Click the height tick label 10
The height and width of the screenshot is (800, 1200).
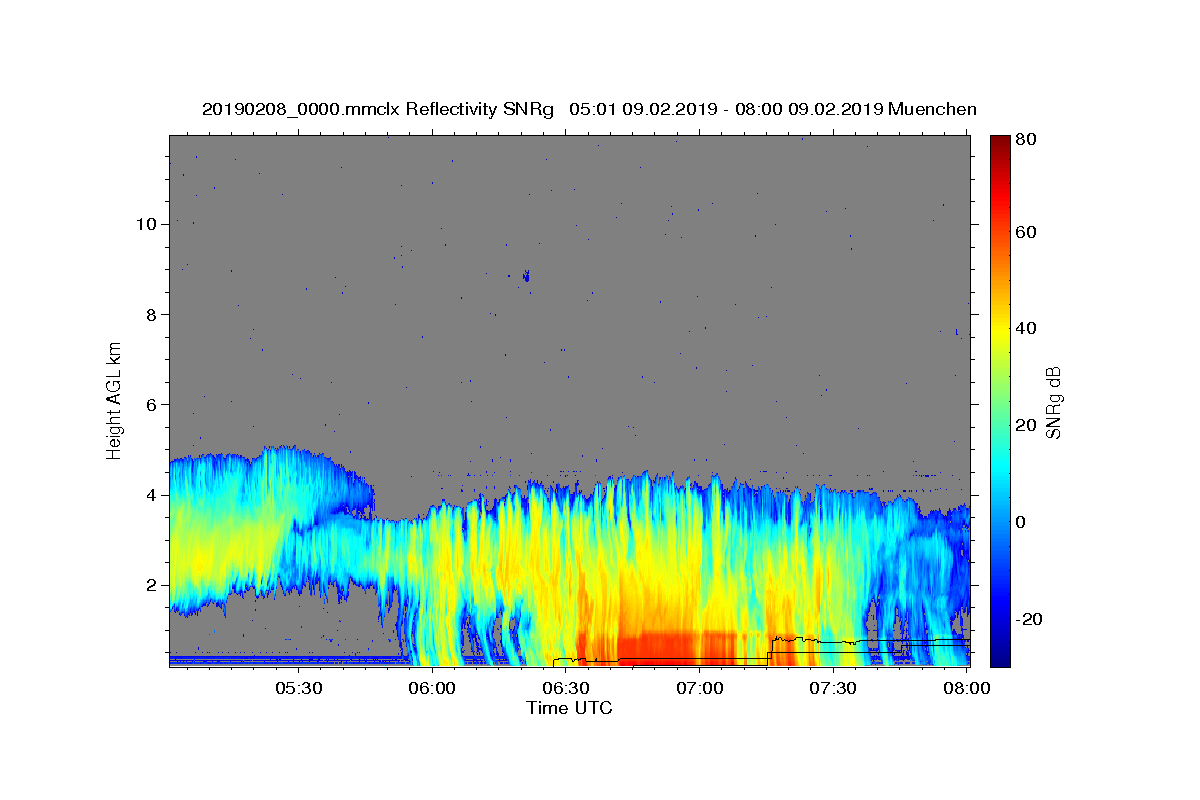click(x=145, y=224)
